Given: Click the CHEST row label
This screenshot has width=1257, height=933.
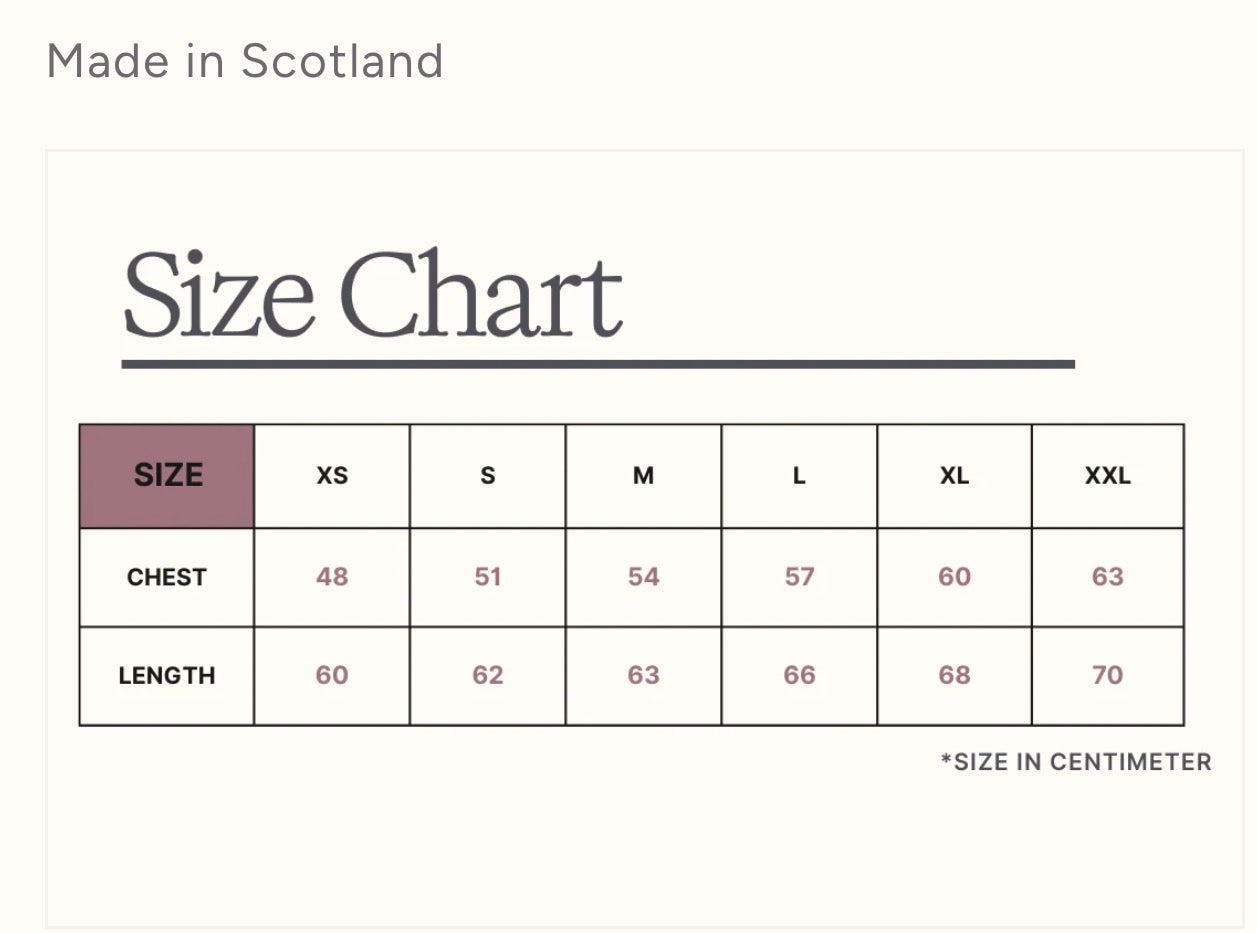Looking at the screenshot, I should click(167, 577).
